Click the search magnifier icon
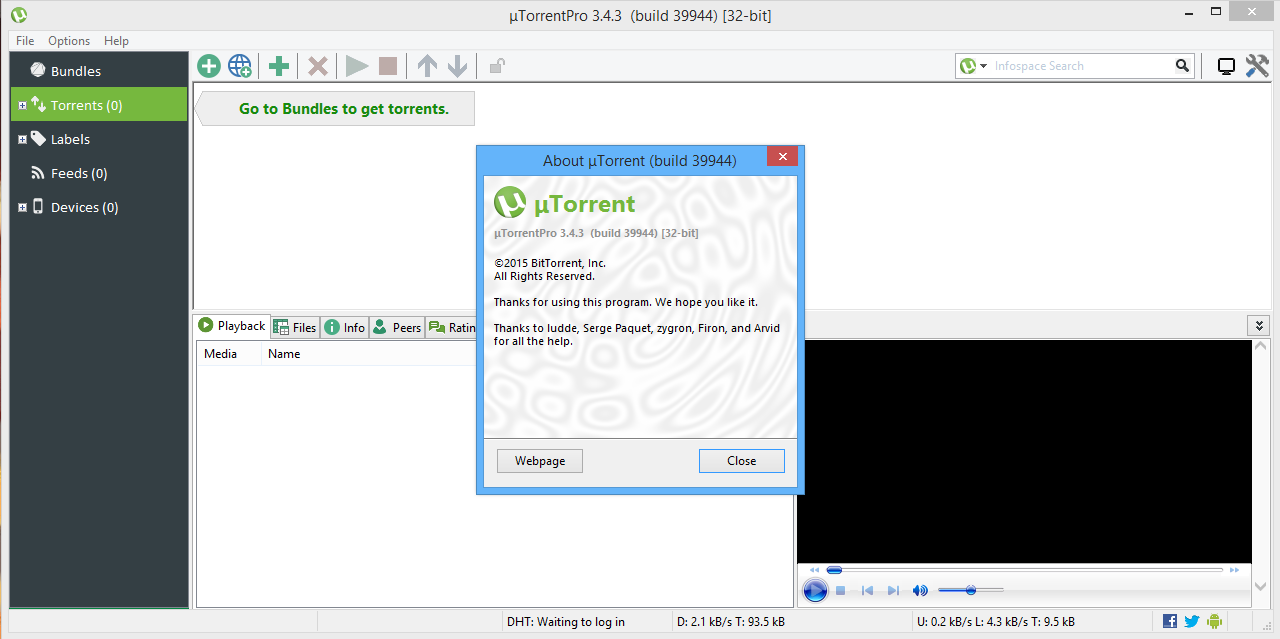Screen dimensions: 1280x639 tap(1183, 66)
